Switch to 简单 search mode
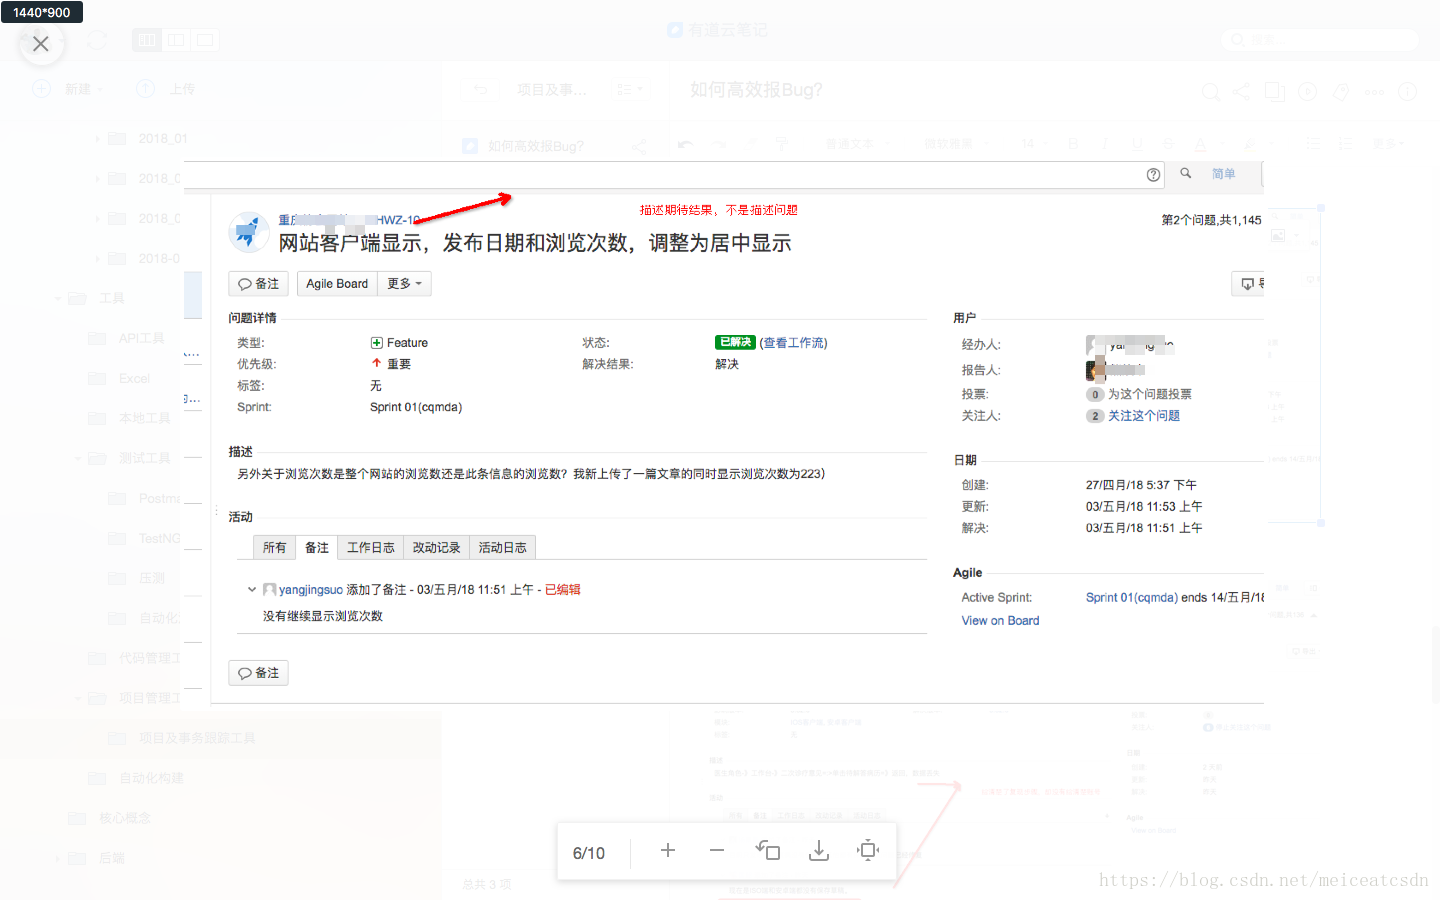The width and height of the screenshot is (1440, 900). pos(1224,174)
